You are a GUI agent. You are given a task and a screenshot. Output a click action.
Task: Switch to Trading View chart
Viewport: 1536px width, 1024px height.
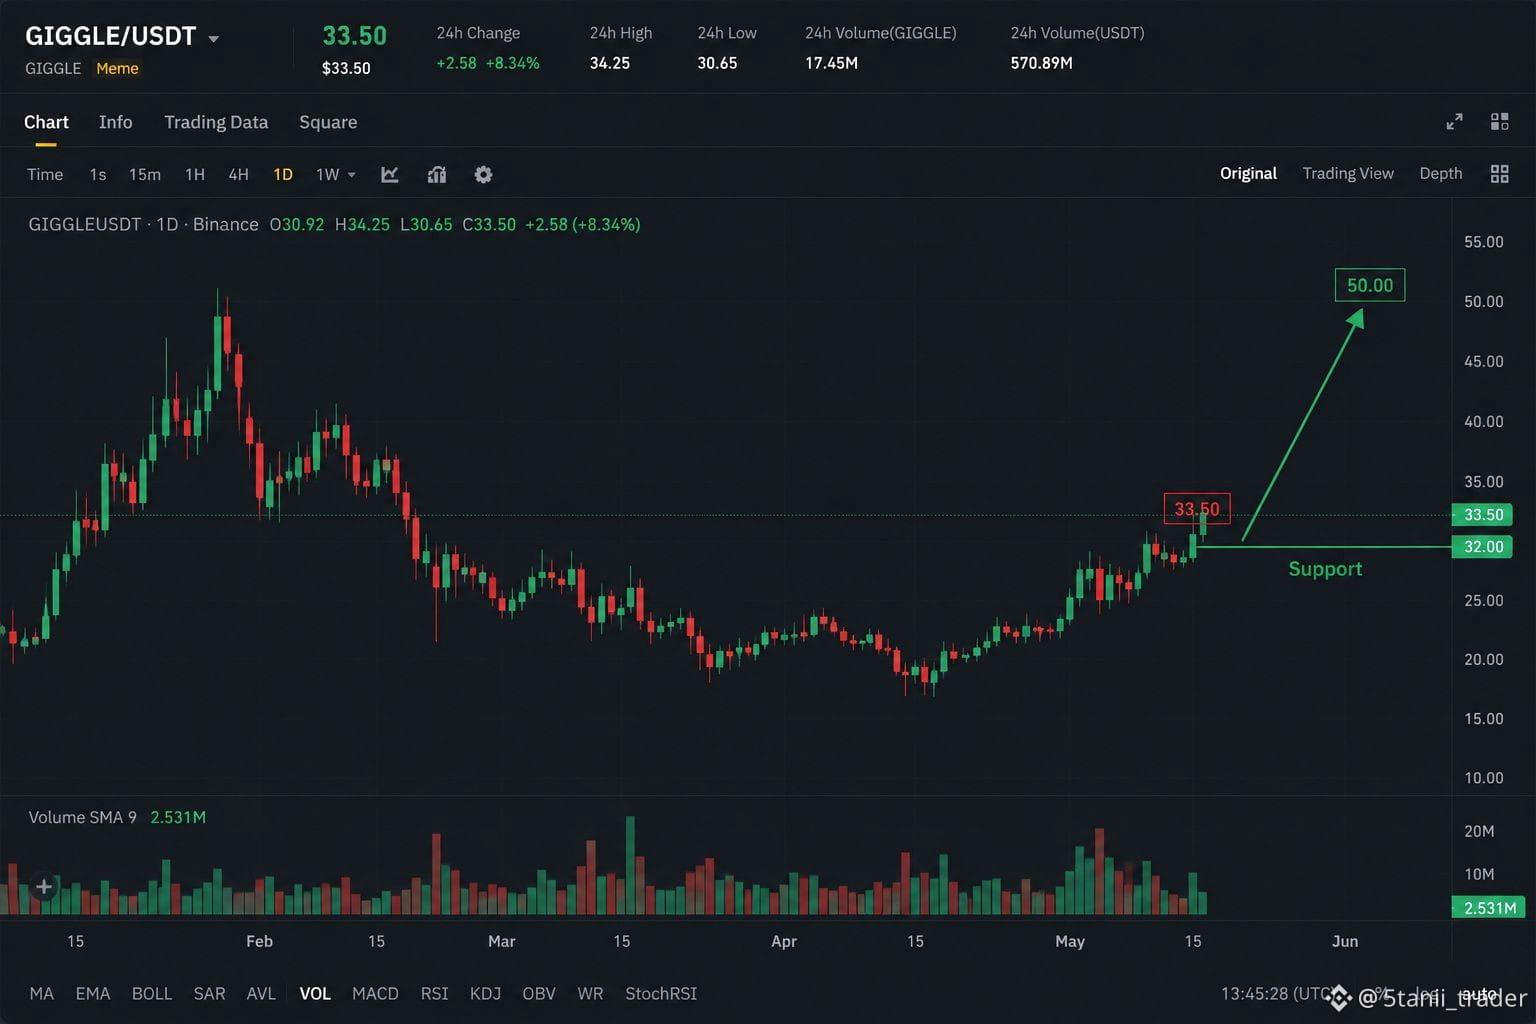(x=1348, y=173)
